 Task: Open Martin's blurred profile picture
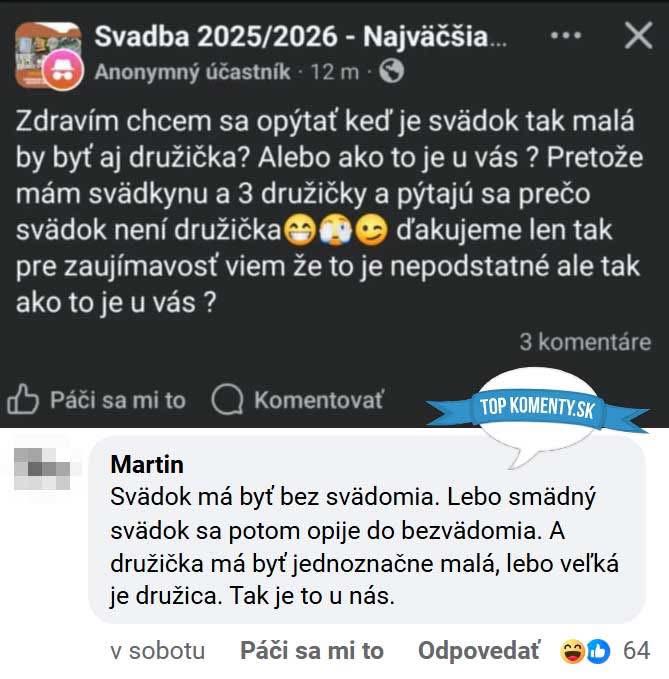tap(42, 469)
